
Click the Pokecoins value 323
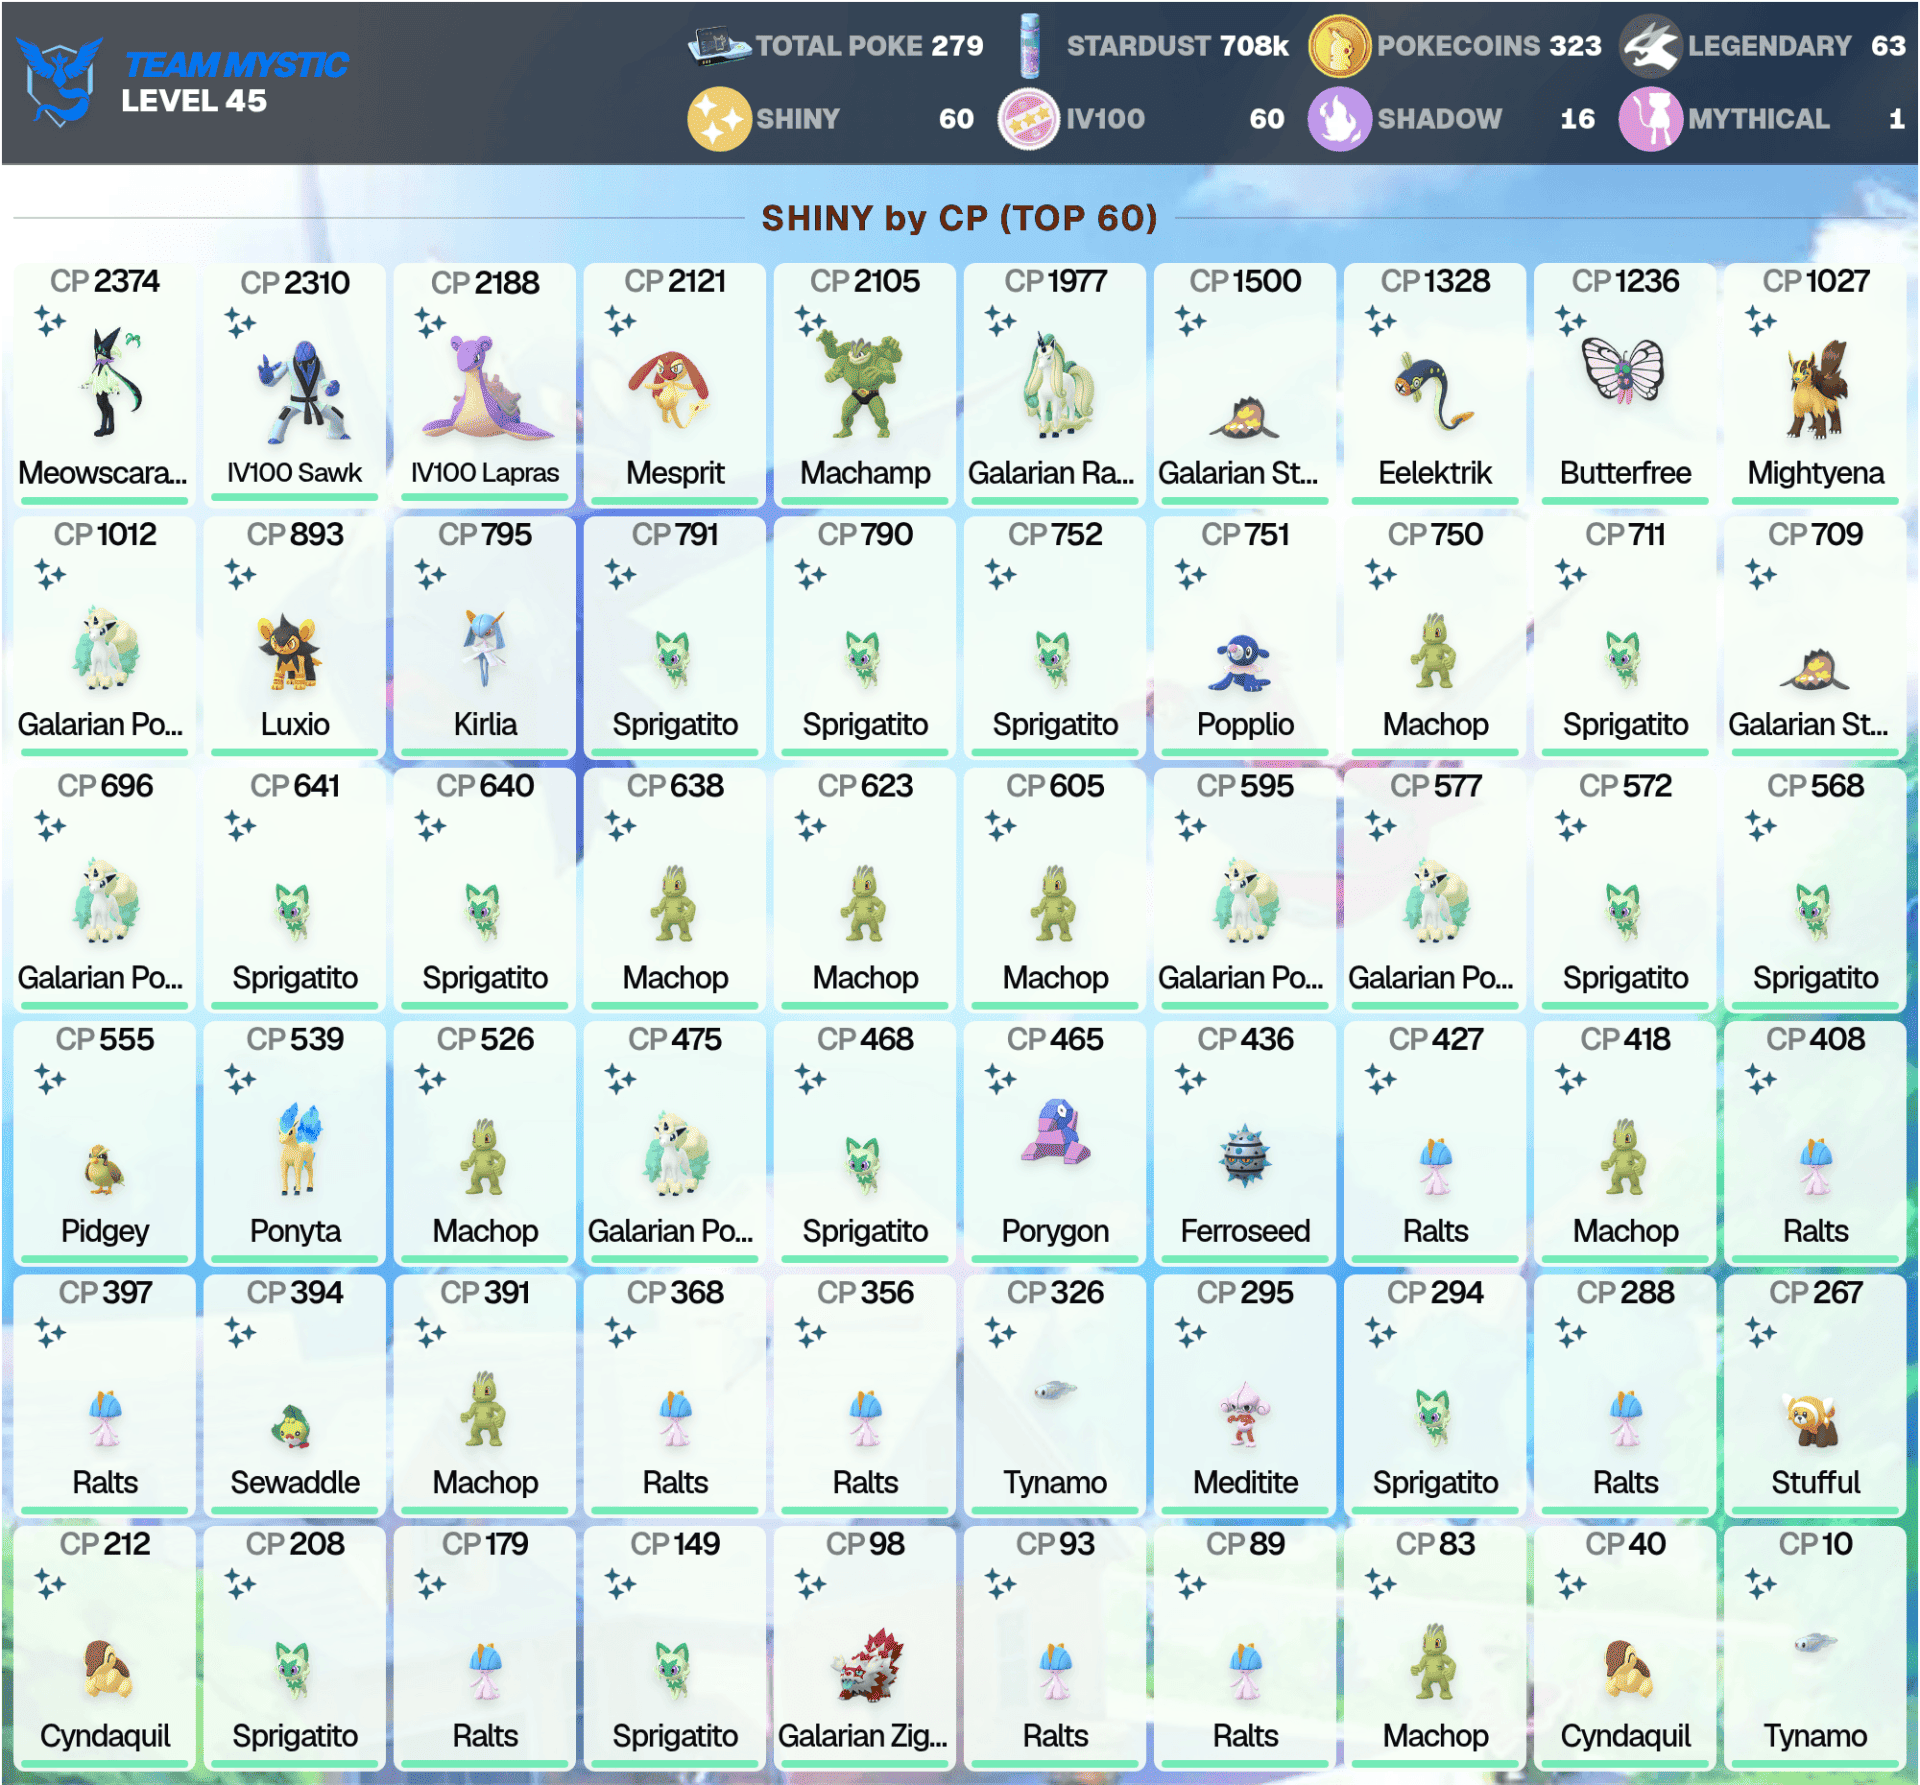(1575, 46)
